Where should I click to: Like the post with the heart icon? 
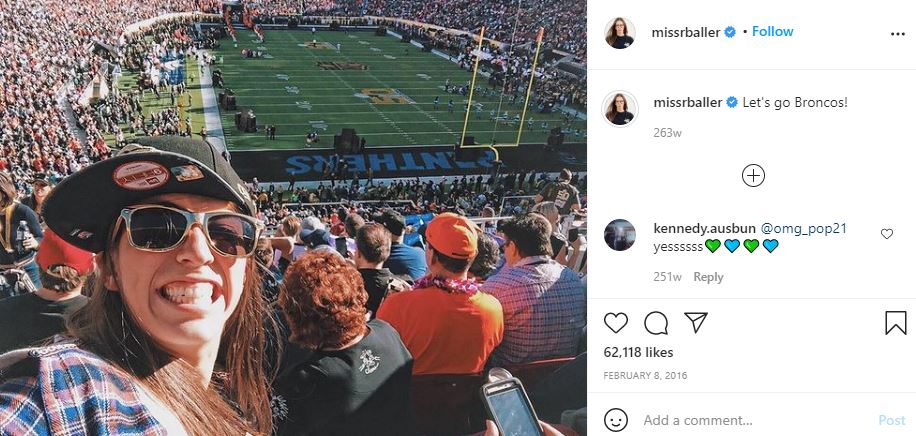tap(615, 323)
